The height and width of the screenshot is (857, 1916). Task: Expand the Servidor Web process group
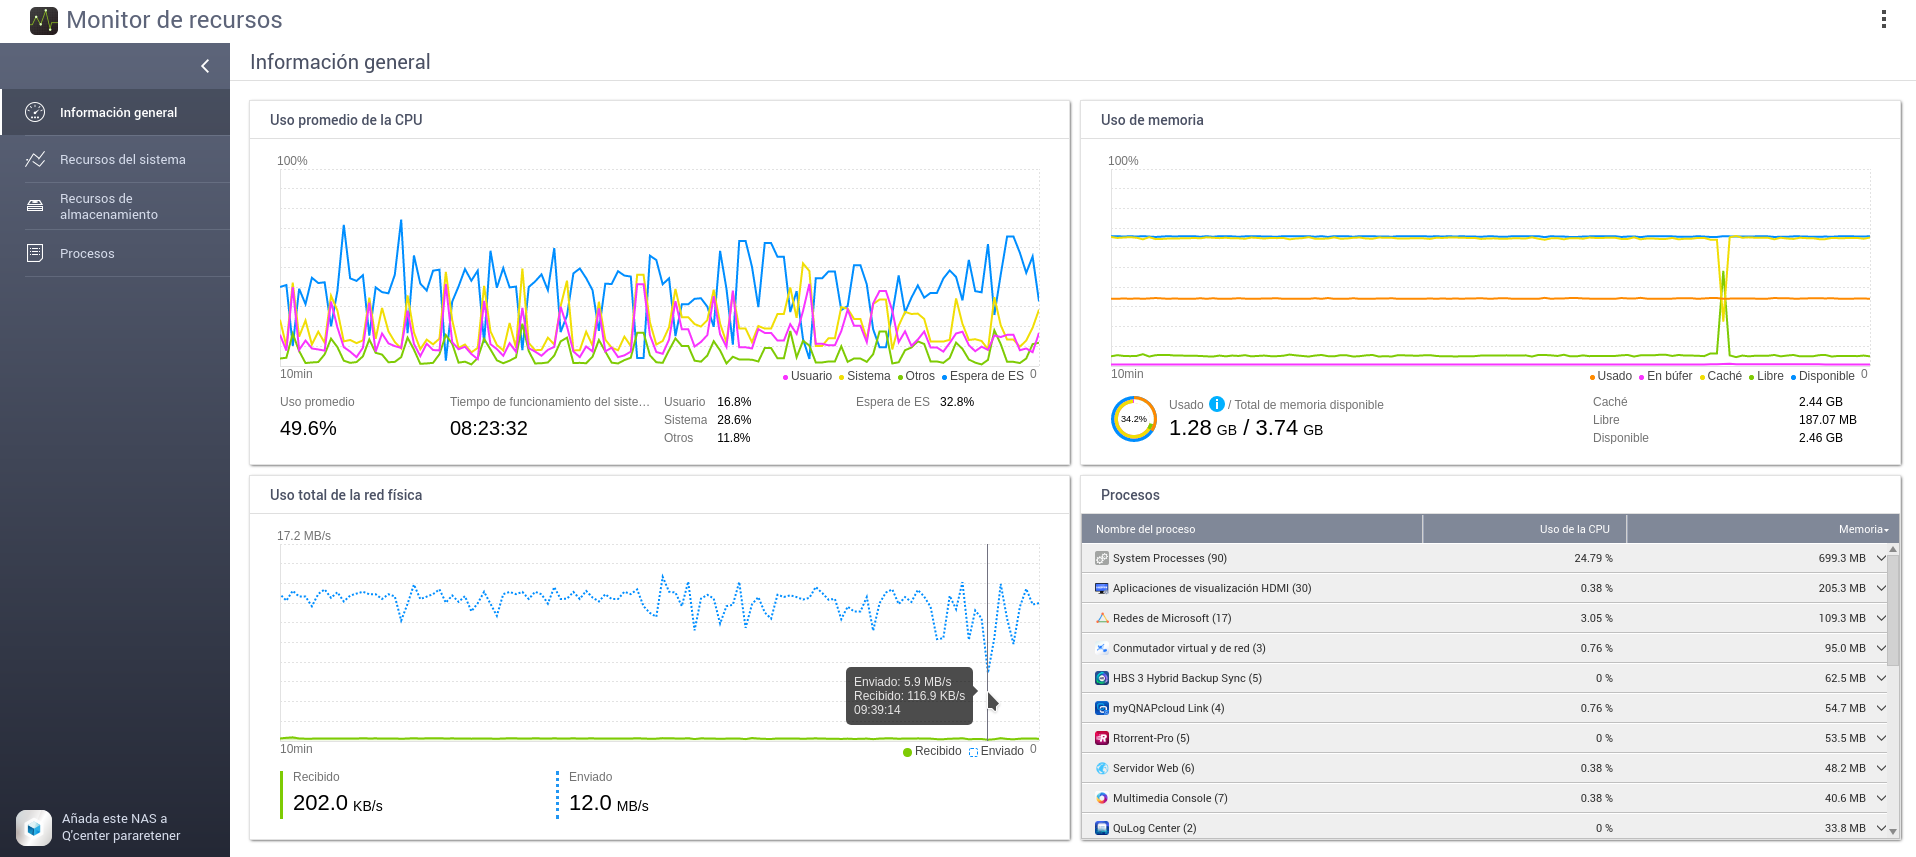(x=1880, y=768)
